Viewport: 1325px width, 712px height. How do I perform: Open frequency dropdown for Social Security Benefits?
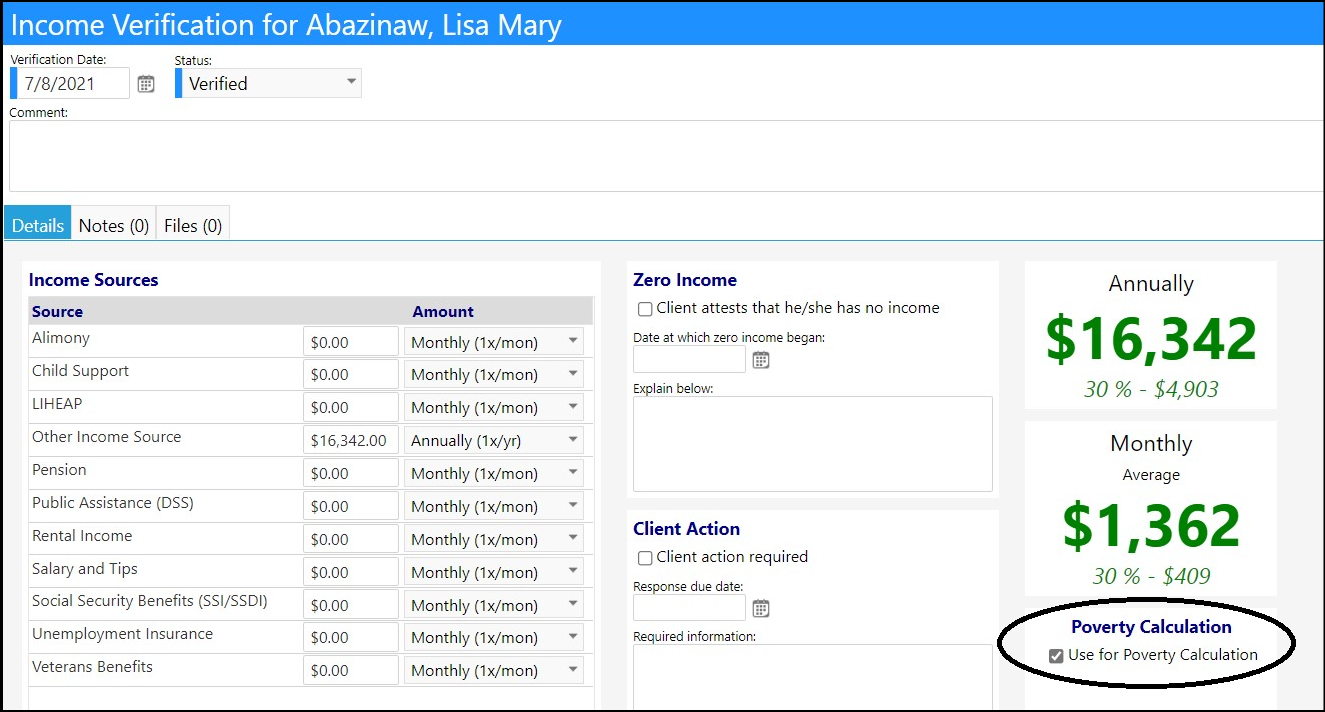[496, 605]
